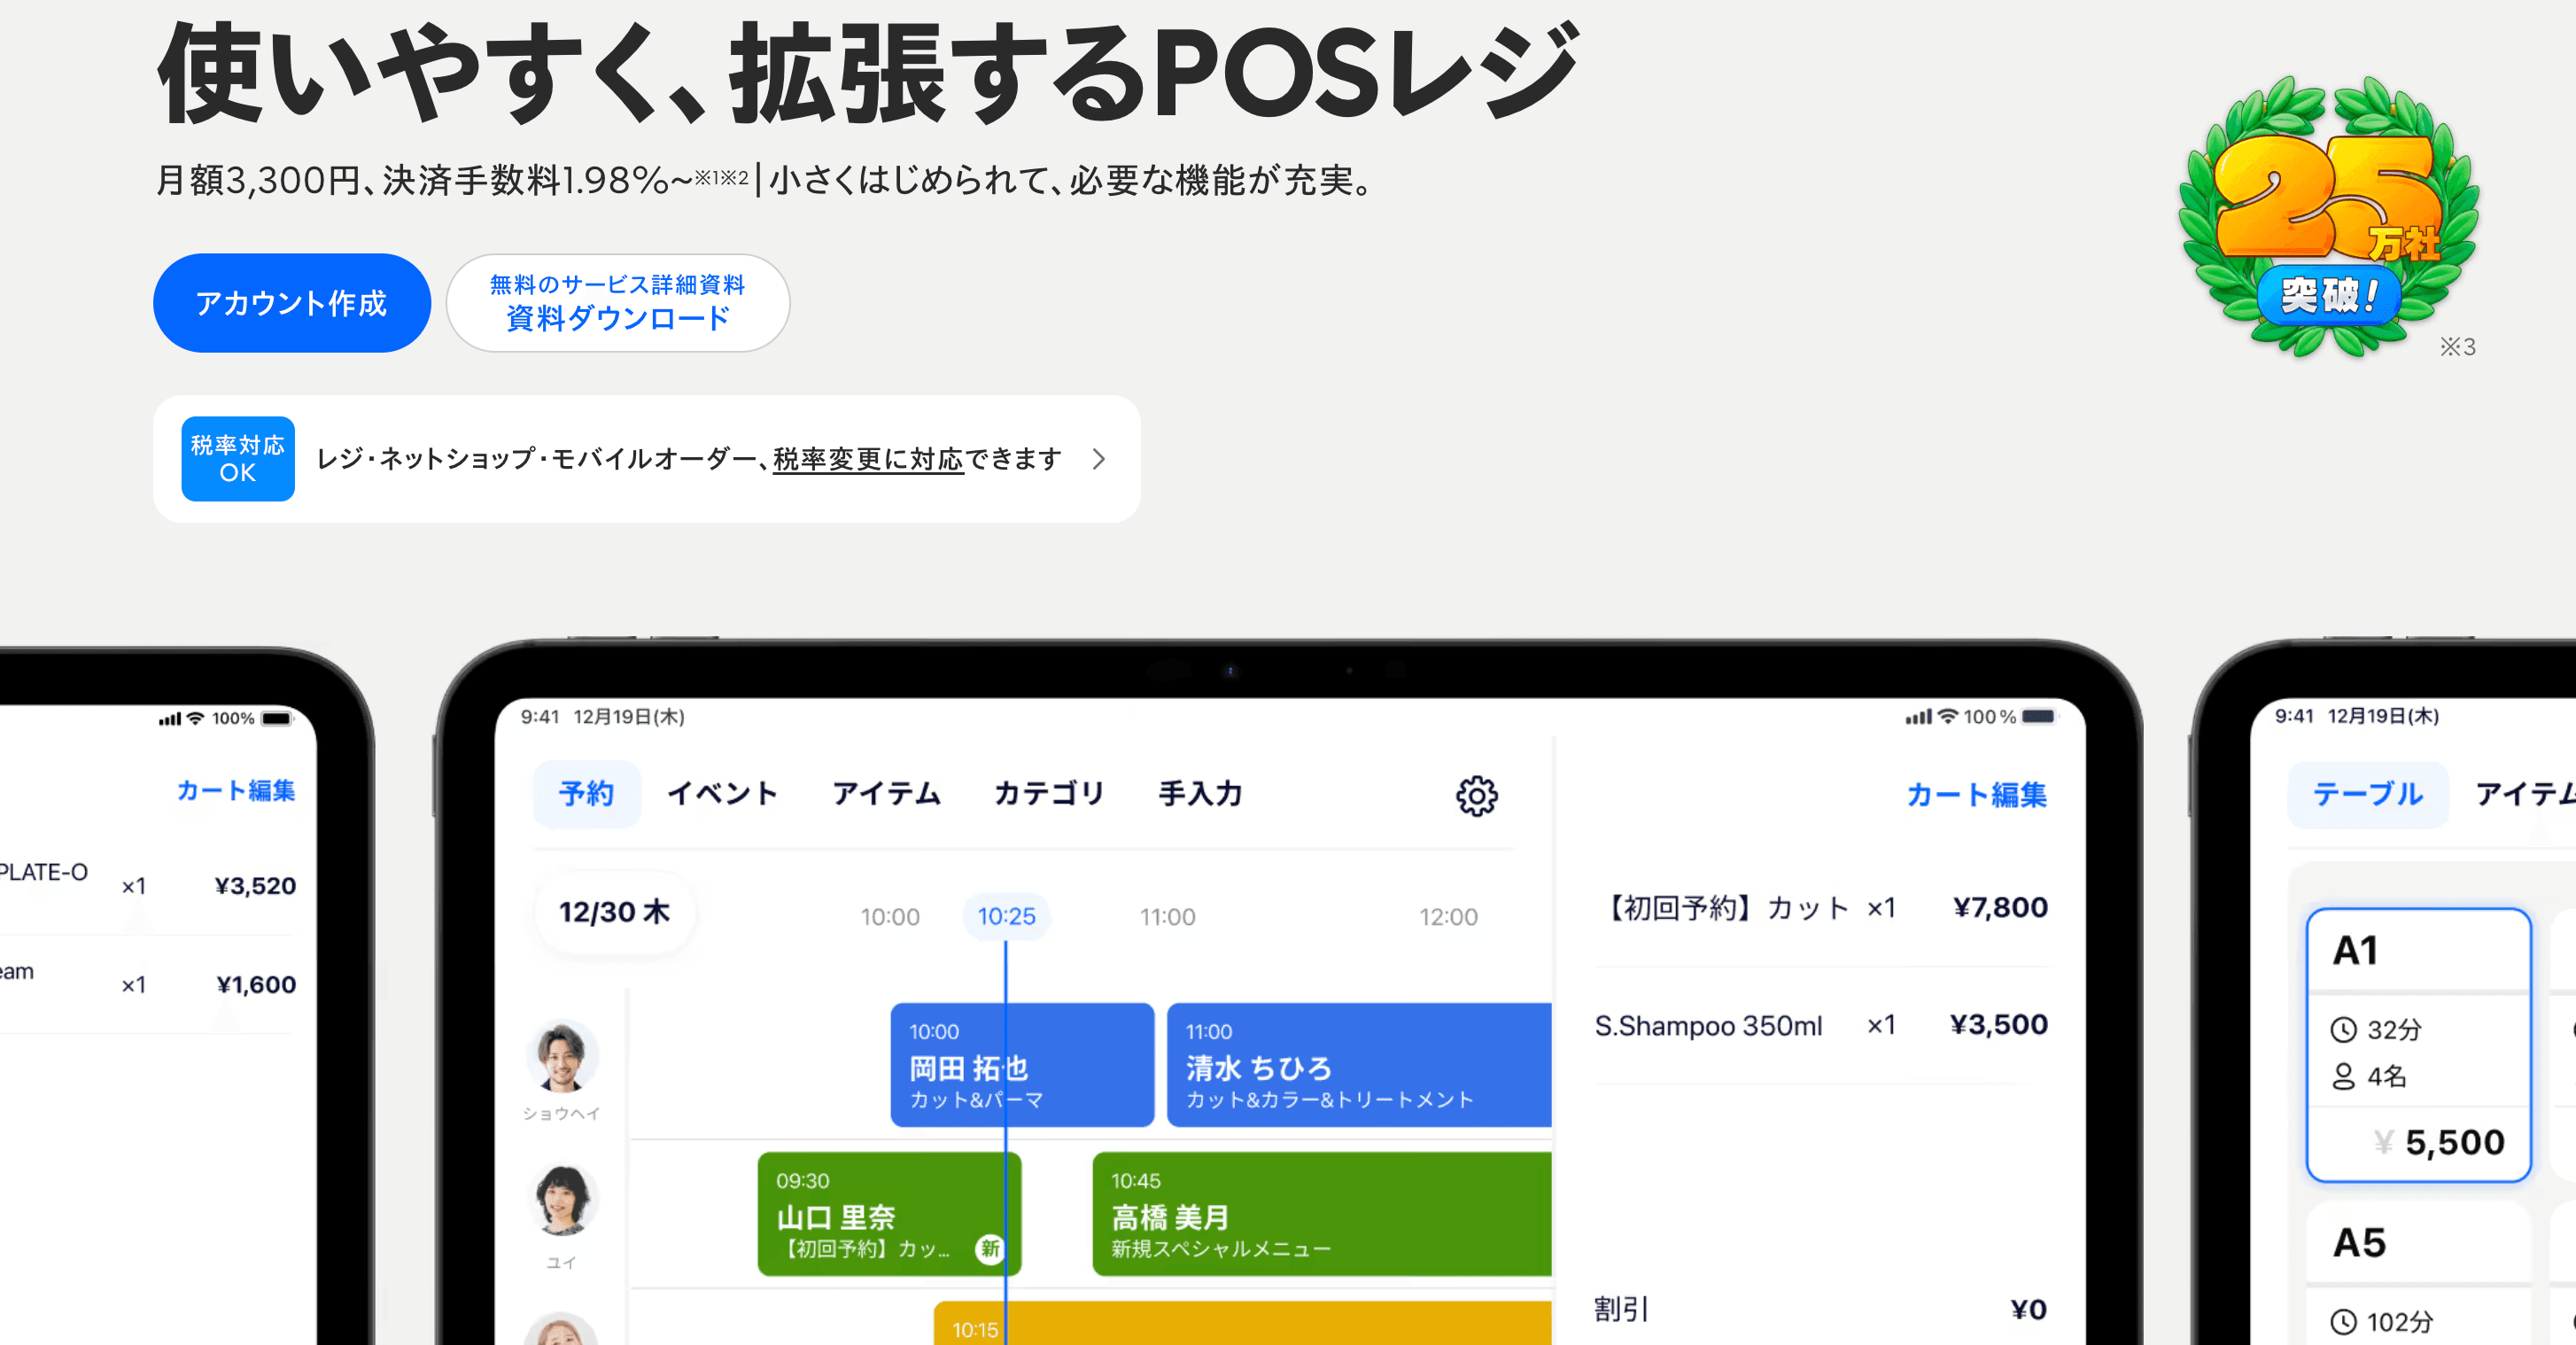Click the 割引 discount row label
This screenshot has width=2576, height=1345.
[1621, 1309]
